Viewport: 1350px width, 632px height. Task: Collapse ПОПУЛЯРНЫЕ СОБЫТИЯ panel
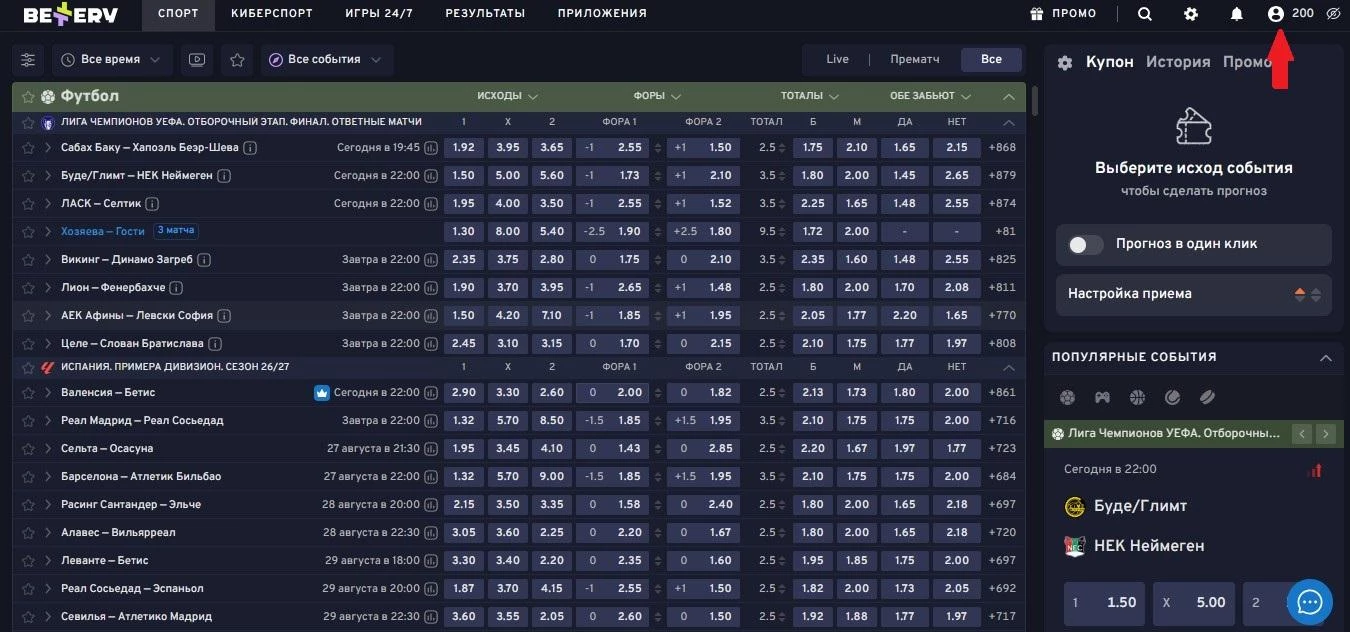coord(1326,358)
